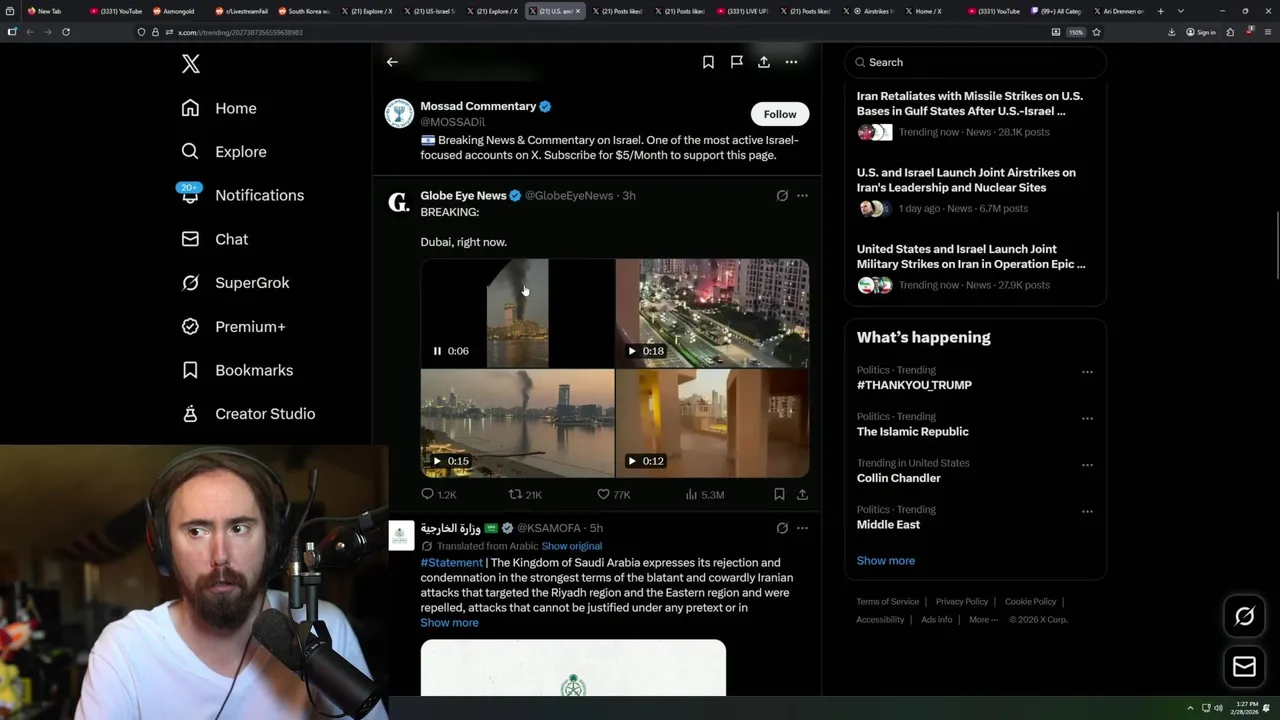The height and width of the screenshot is (720, 1280).
Task: Open the header more options menu
Action: (791, 62)
